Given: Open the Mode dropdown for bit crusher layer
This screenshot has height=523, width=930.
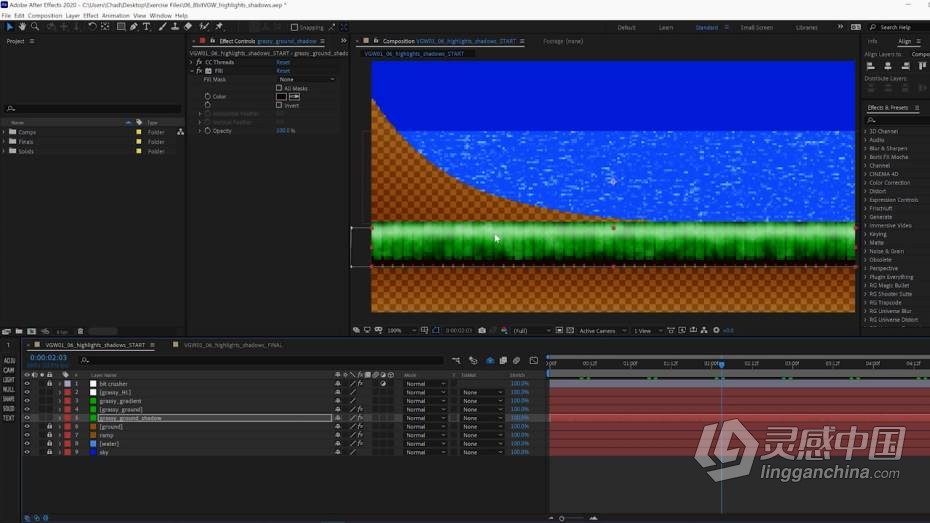Looking at the screenshot, I should (x=425, y=384).
